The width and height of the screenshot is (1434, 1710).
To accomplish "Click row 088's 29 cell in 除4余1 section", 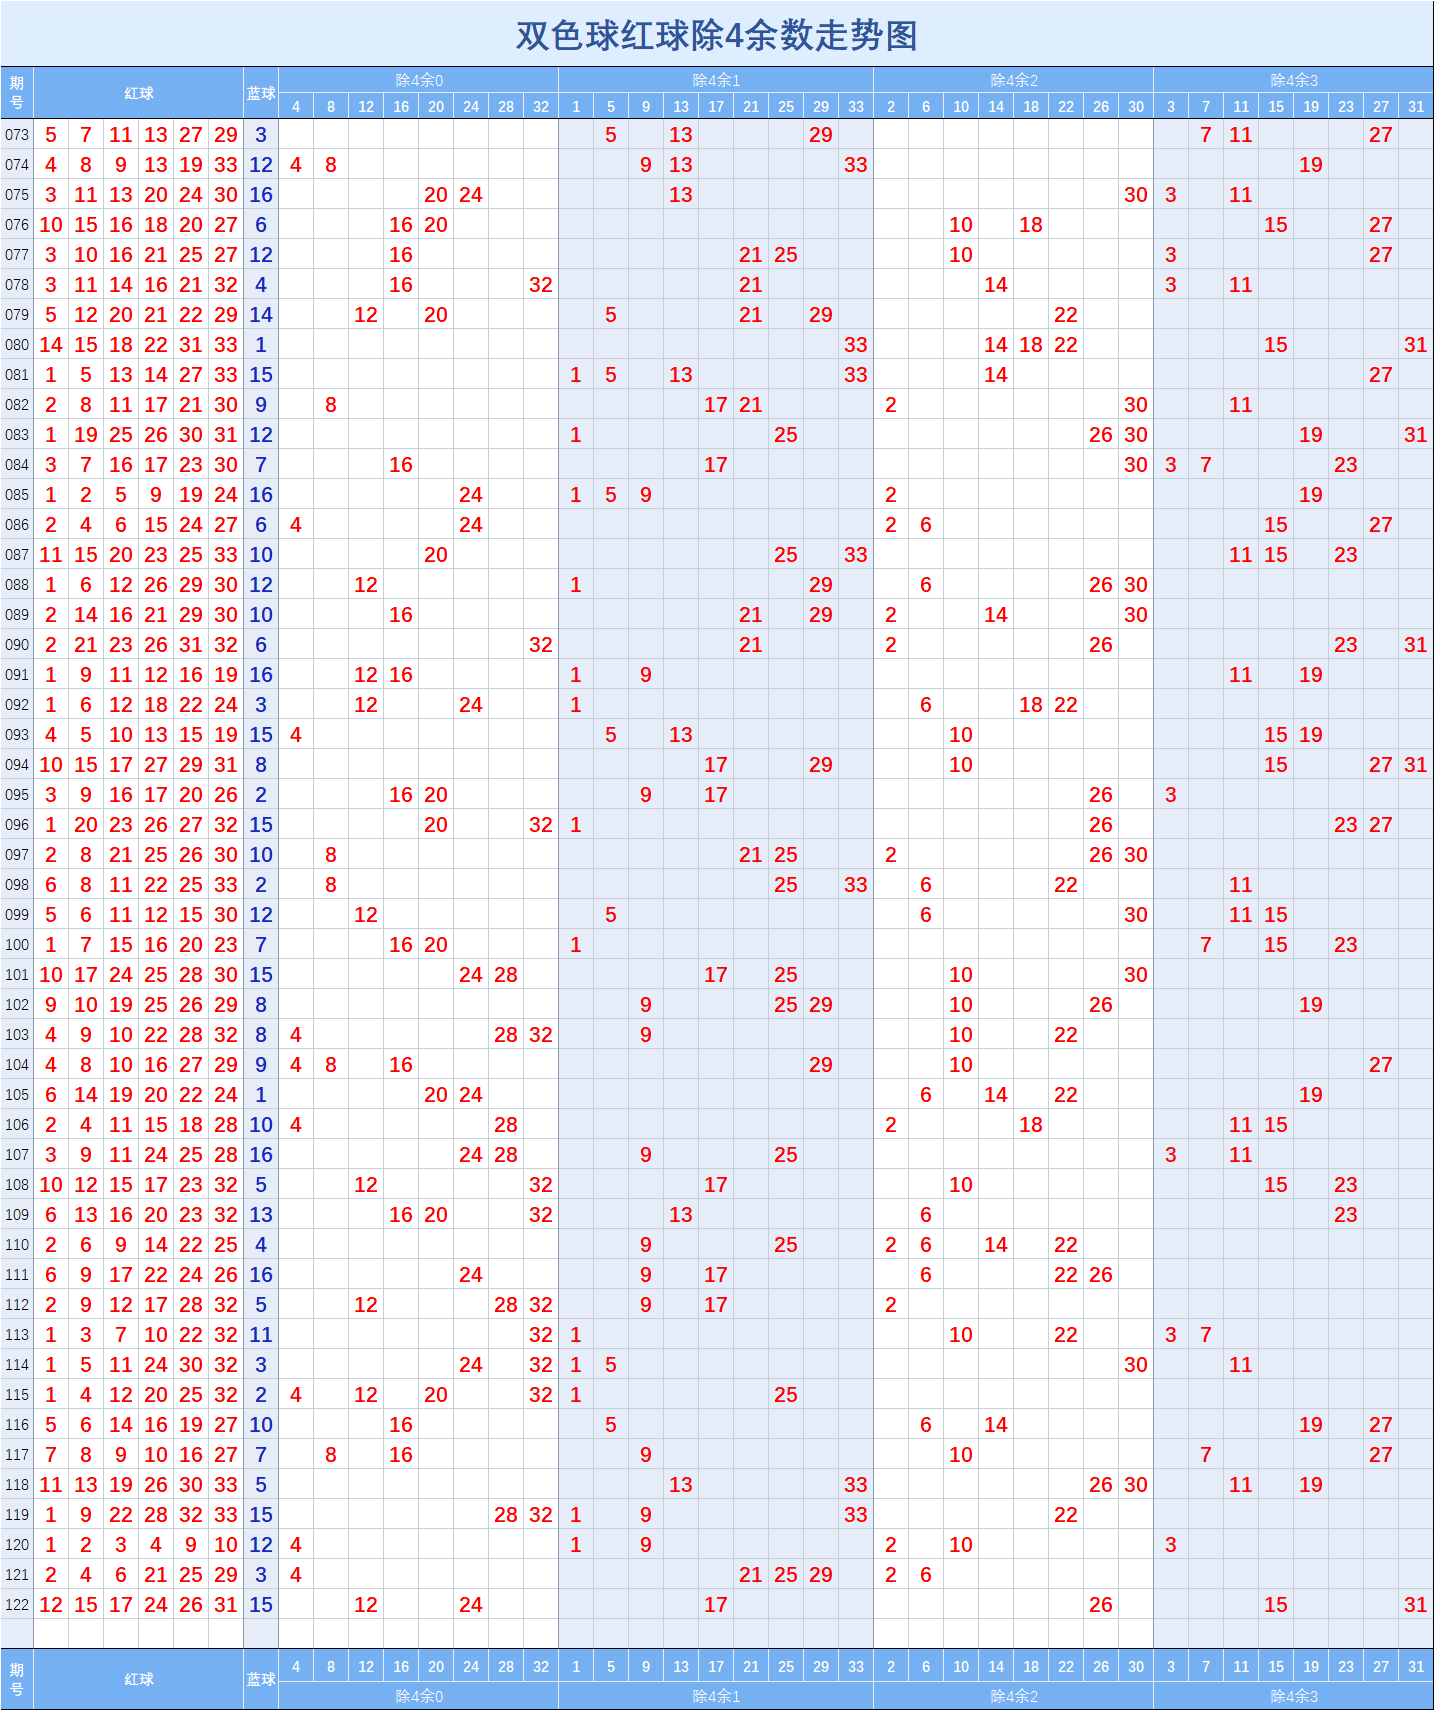I will [x=821, y=584].
